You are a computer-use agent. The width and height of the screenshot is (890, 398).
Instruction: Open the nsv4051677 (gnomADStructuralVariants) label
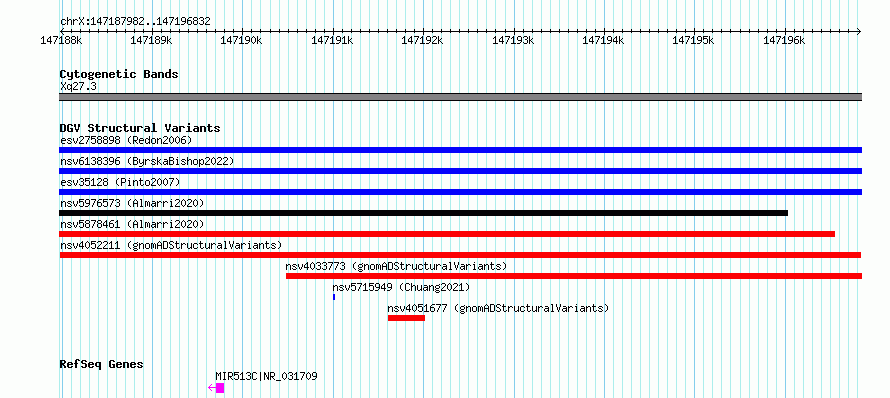[x=498, y=308]
